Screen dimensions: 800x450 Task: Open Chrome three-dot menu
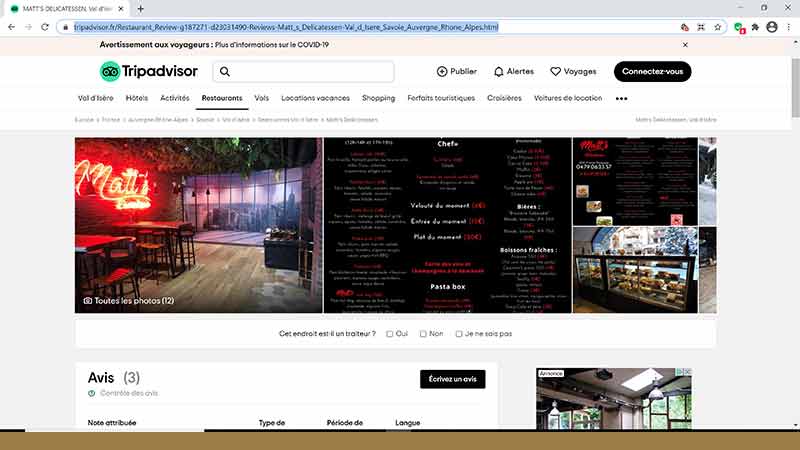pos(789,27)
